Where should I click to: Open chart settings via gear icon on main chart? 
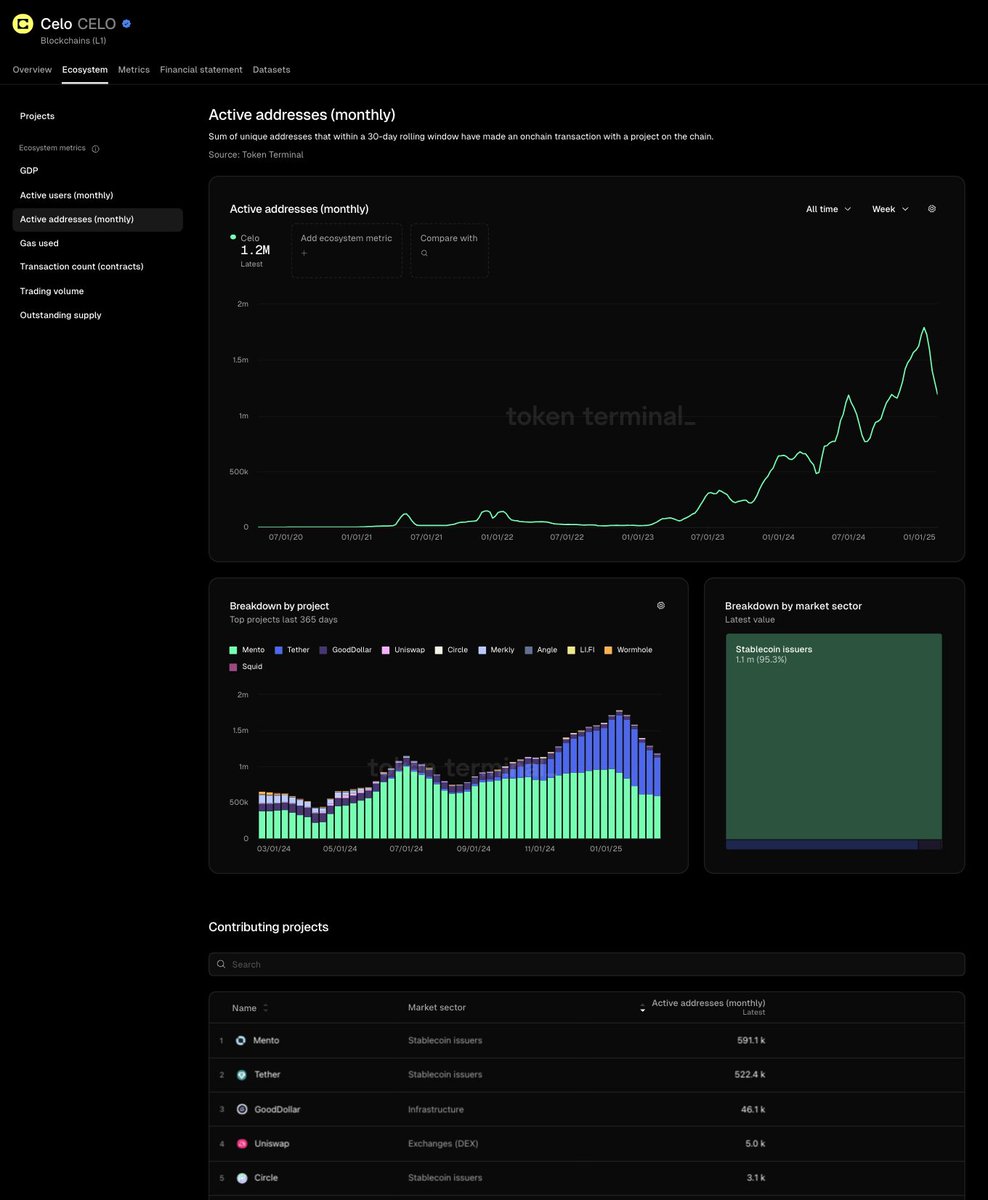931,209
